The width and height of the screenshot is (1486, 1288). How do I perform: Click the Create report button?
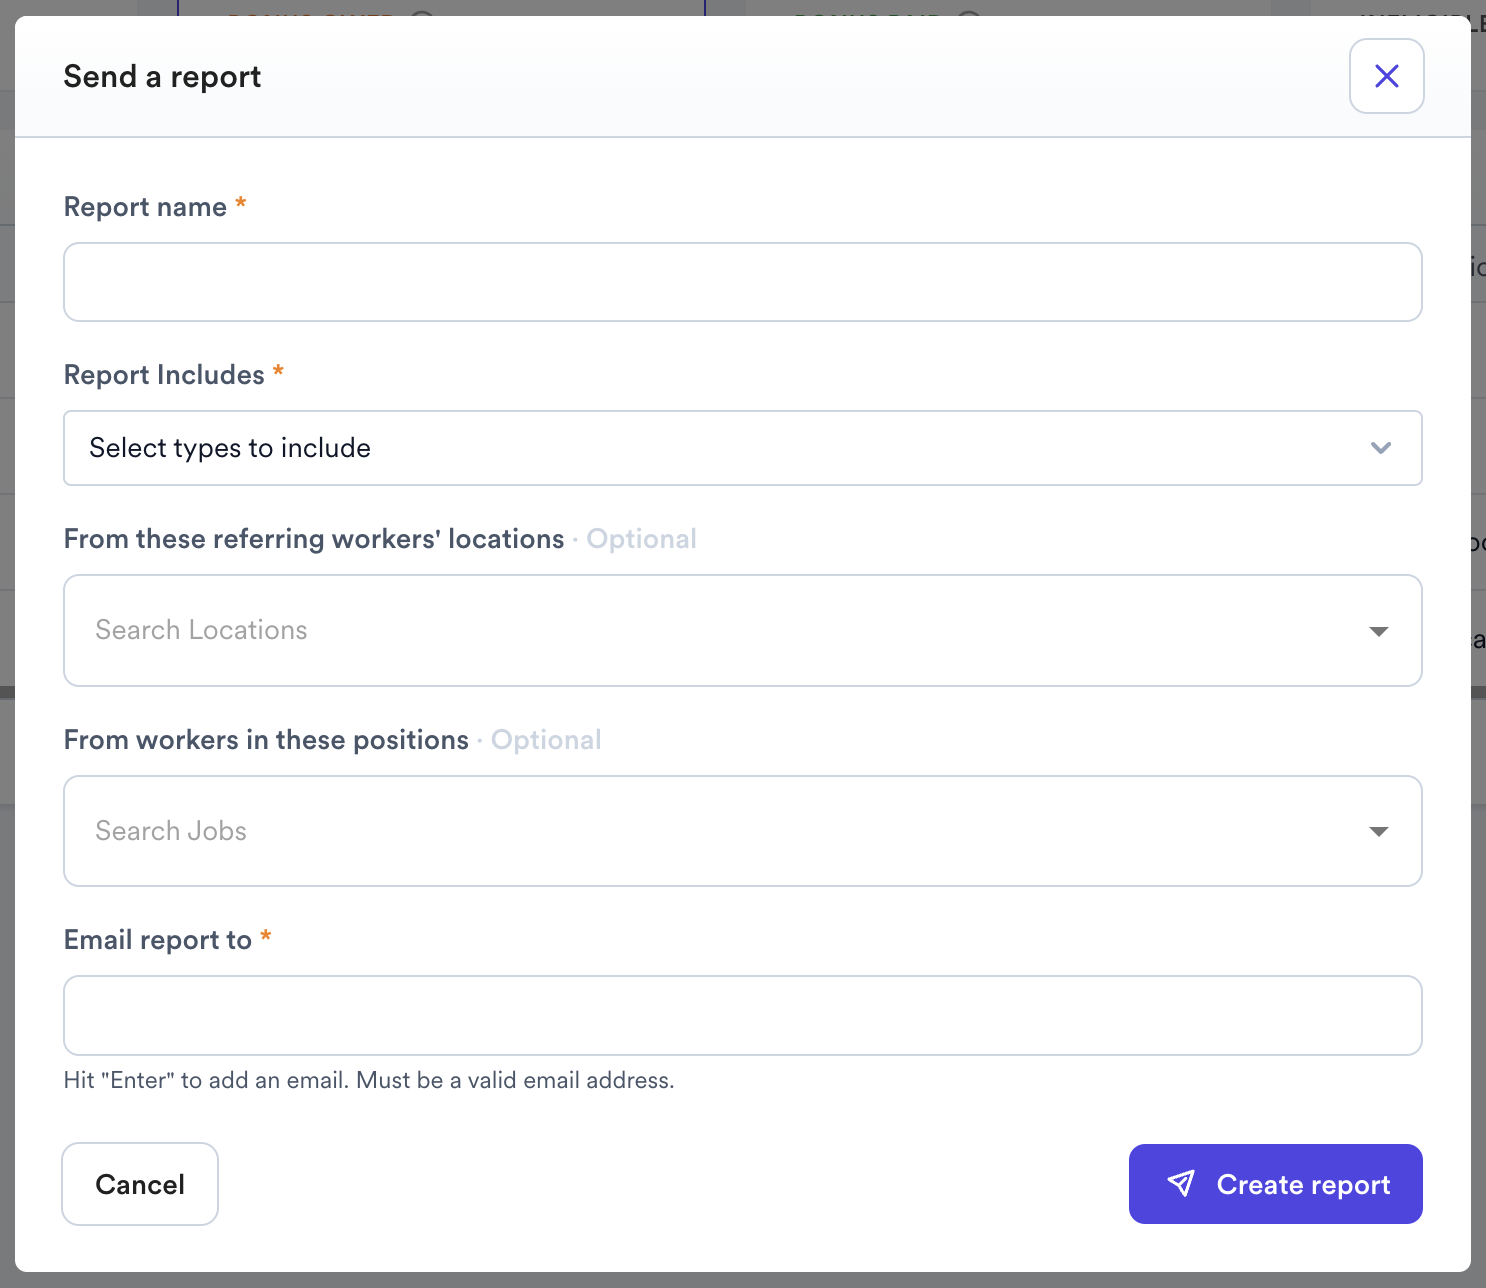coord(1276,1184)
